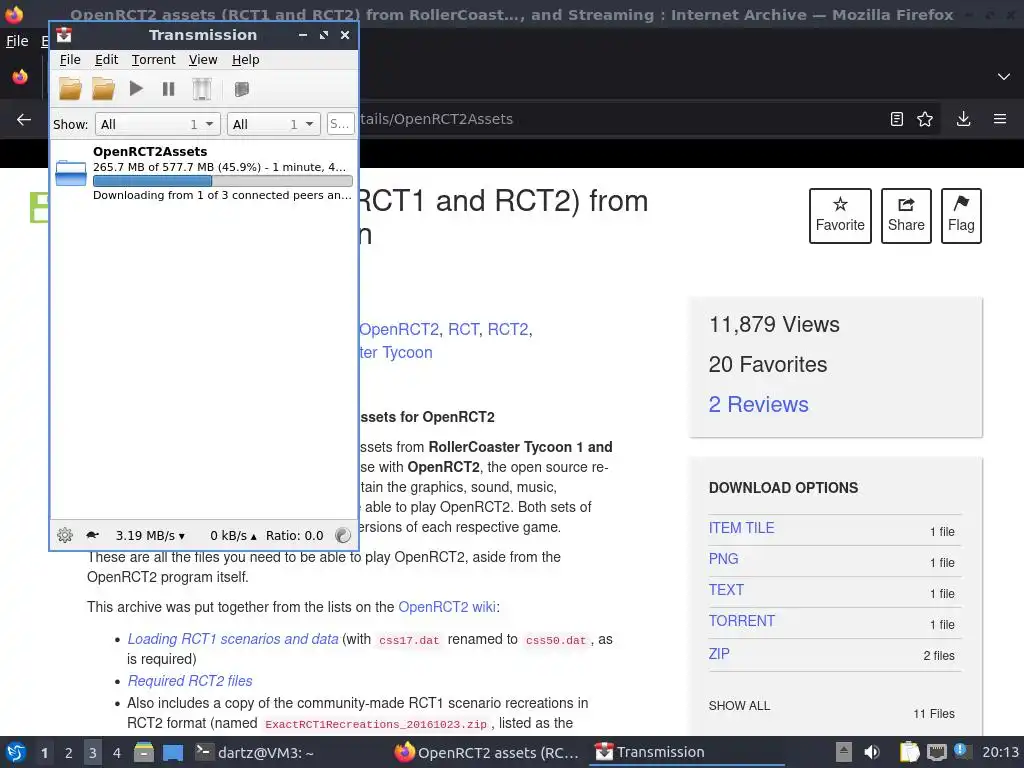Open the volume speaker tray icon

[x=872, y=752]
